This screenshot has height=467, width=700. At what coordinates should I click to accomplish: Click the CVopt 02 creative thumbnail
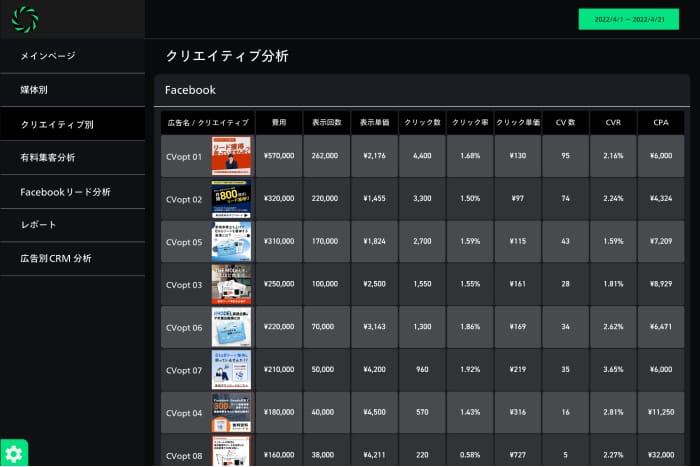click(x=231, y=199)
